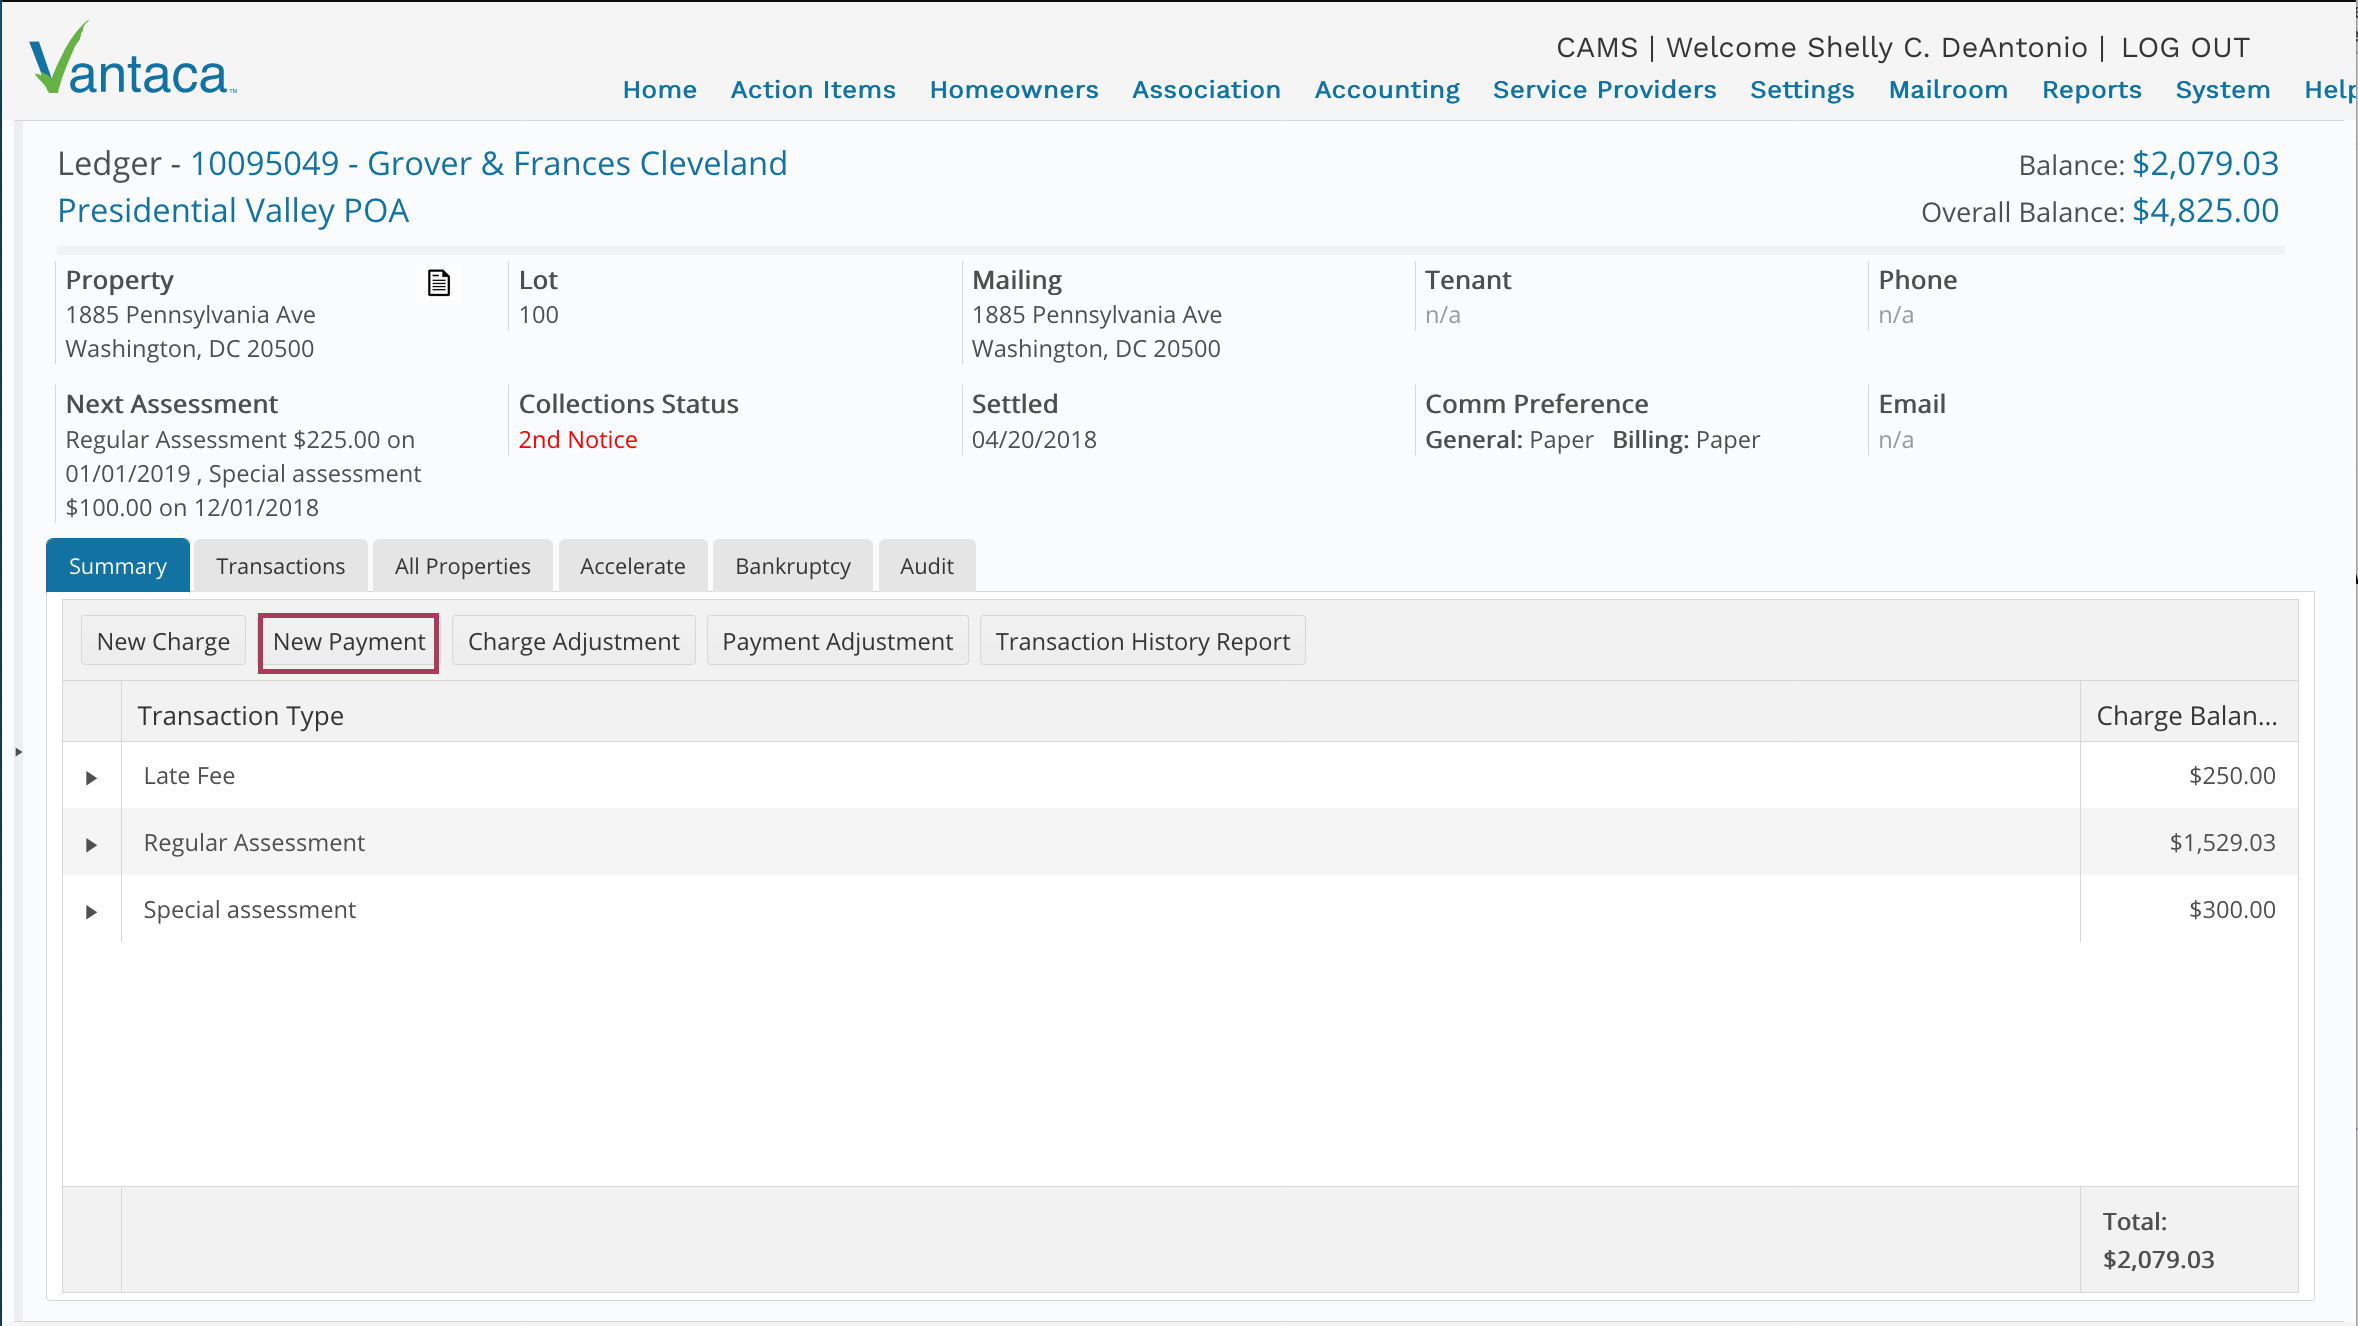This screenshot has height=1326, width=2358.
Task: Click the New Payment button
Action: (348, 642)
